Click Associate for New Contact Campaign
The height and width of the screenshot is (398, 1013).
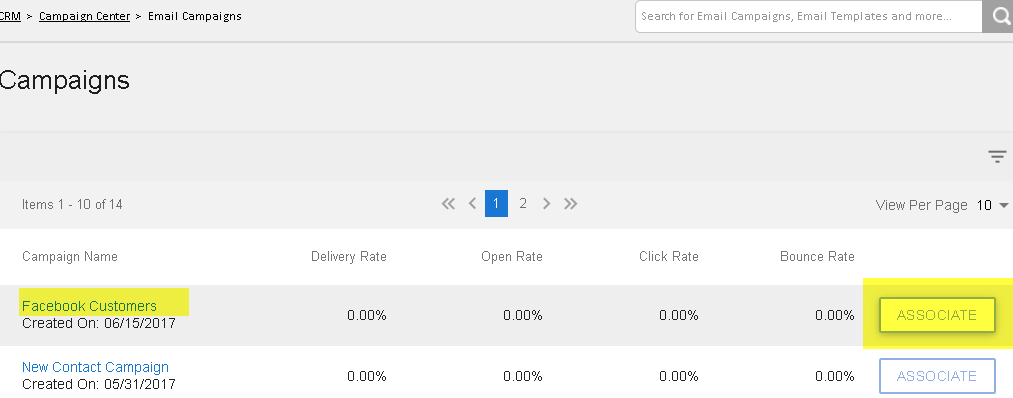pos(937,376)
